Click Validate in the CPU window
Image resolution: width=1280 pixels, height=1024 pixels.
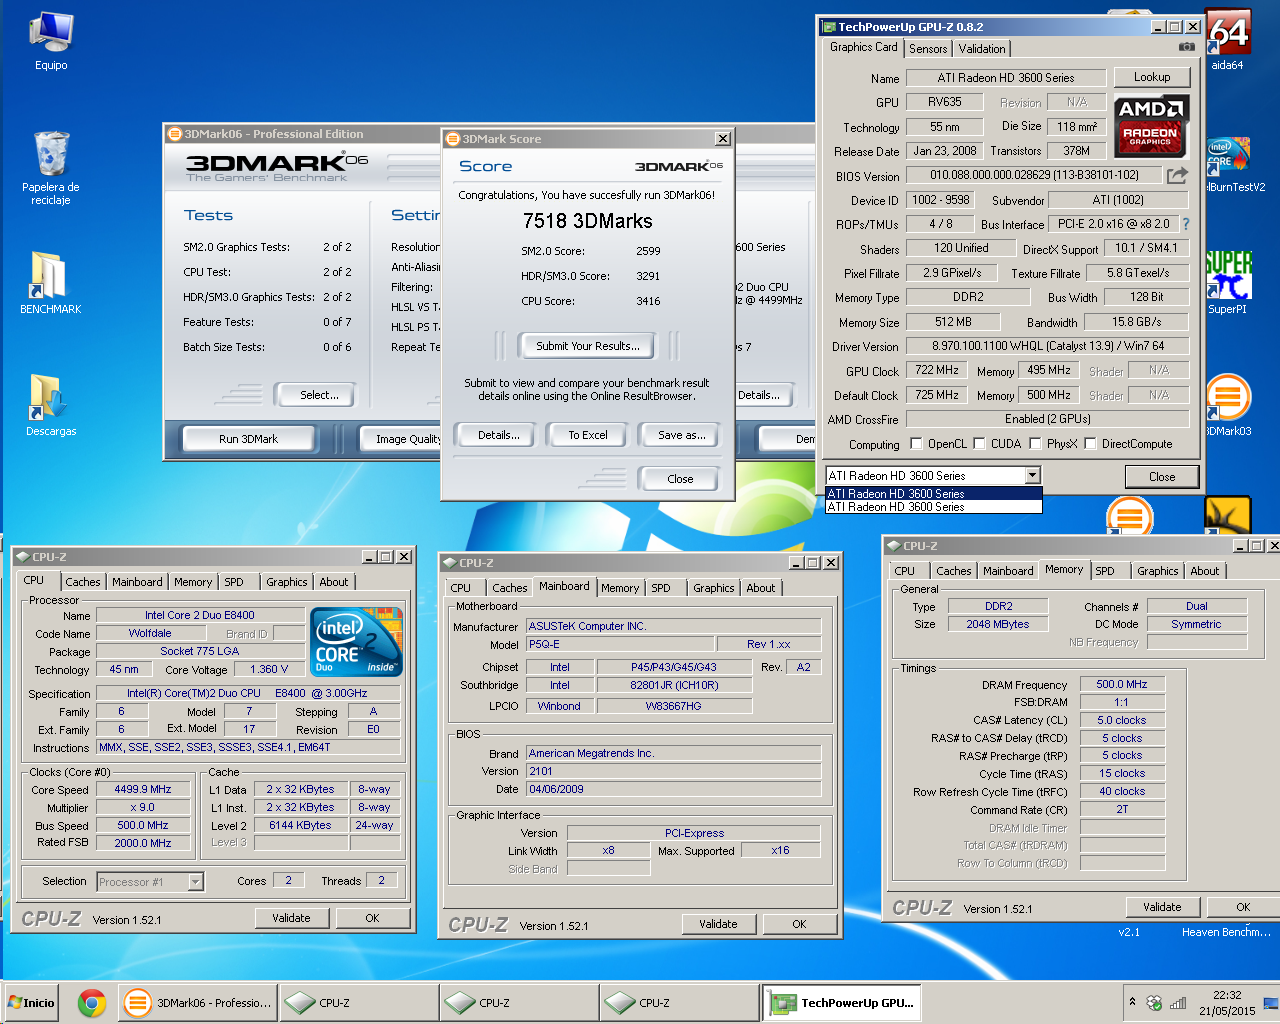coord(291,918)
